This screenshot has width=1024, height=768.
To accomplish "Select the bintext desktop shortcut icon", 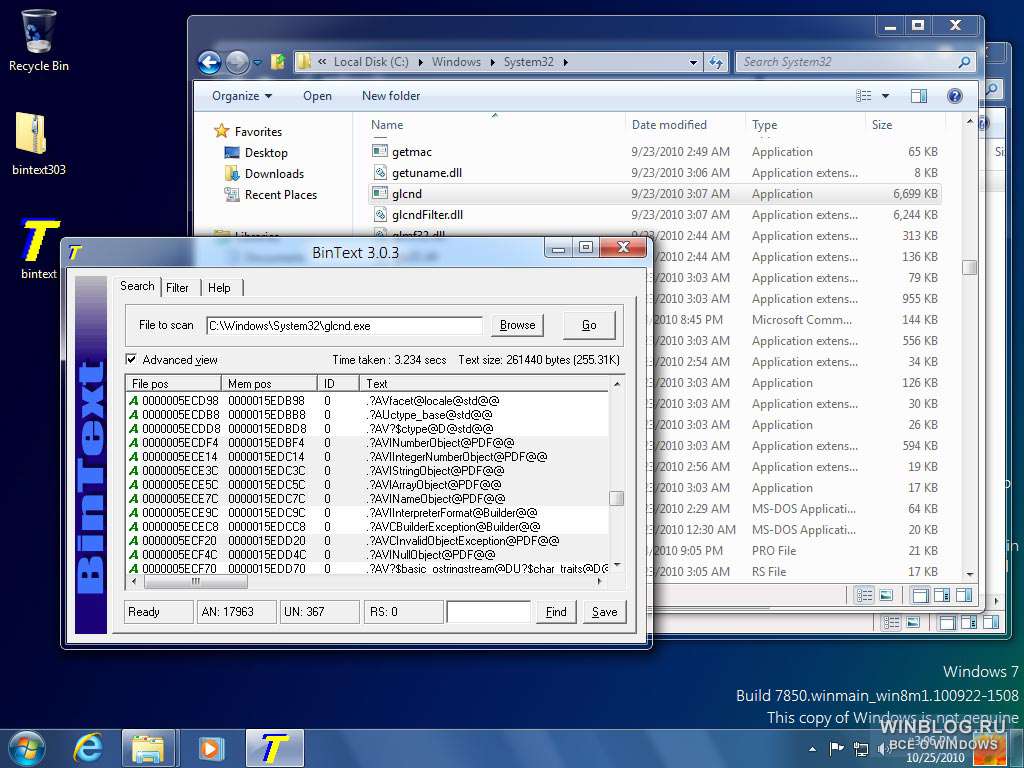I will click(38, 240).
